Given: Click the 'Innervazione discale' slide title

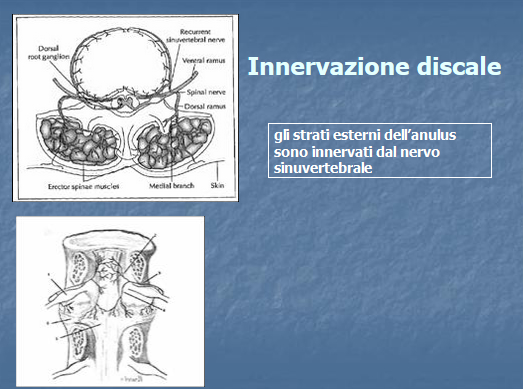Looking at the screenshot, I should 374,66.
